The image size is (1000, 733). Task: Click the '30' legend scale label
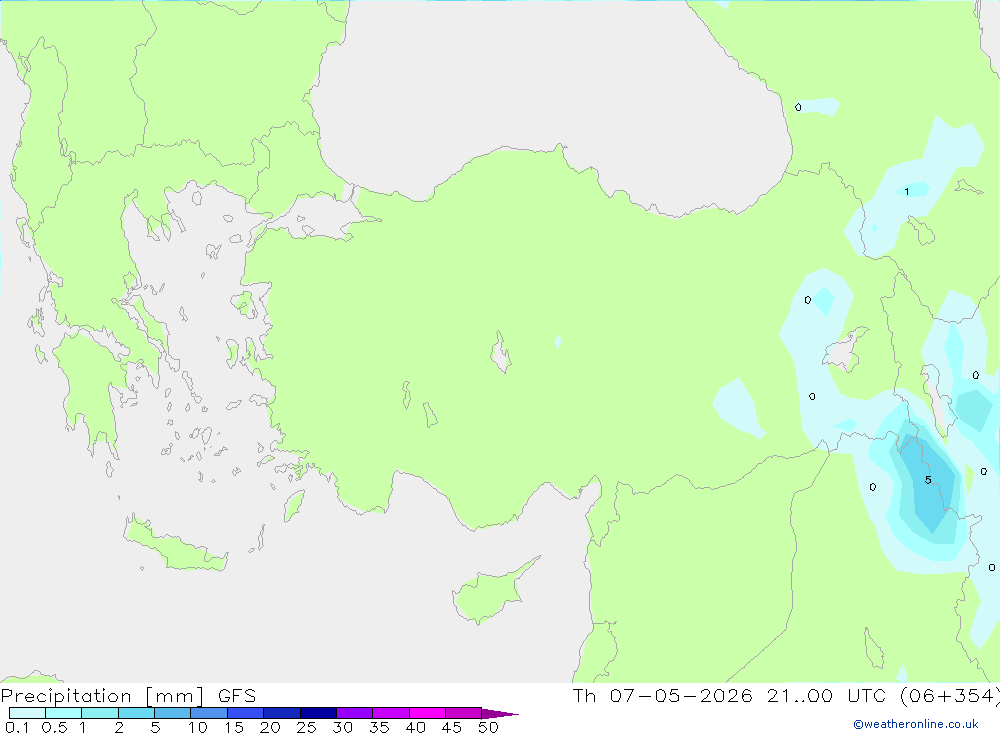(342, 727)
